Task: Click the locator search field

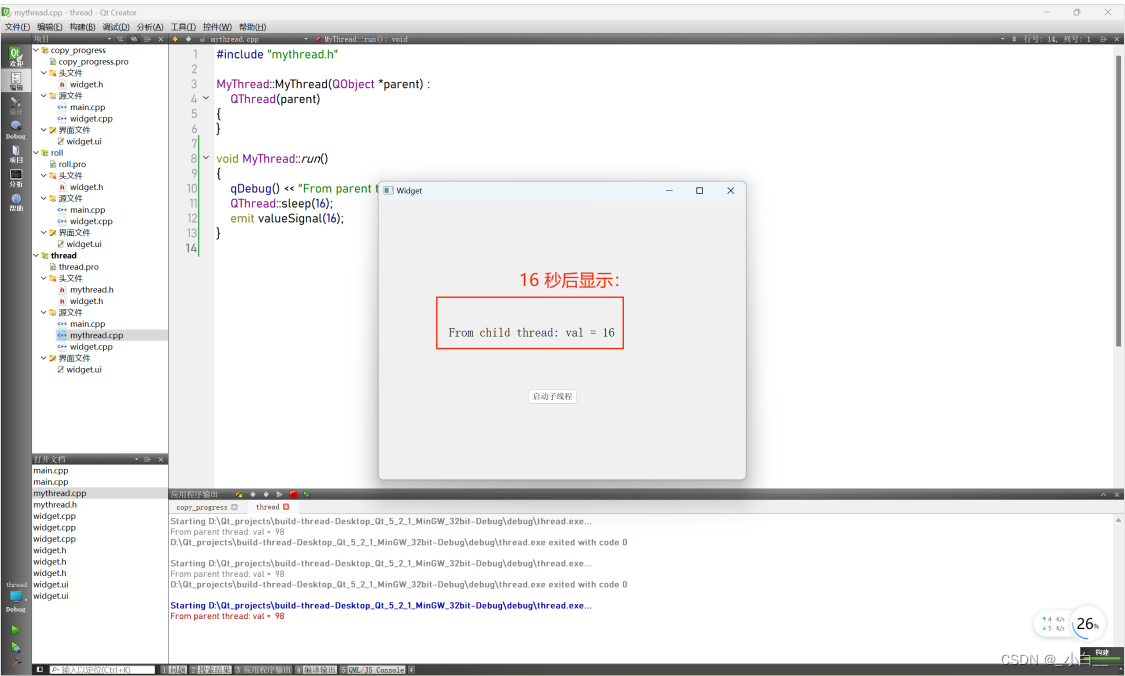Action: click(102, 670)
